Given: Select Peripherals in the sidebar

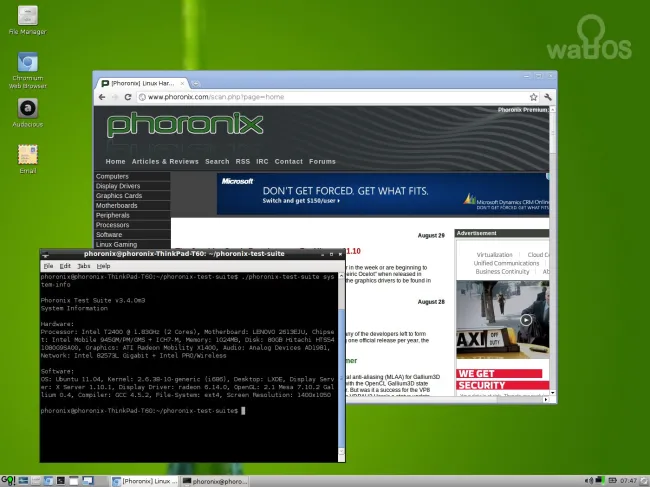Looking at the screenshot, I should pos(132,216).
